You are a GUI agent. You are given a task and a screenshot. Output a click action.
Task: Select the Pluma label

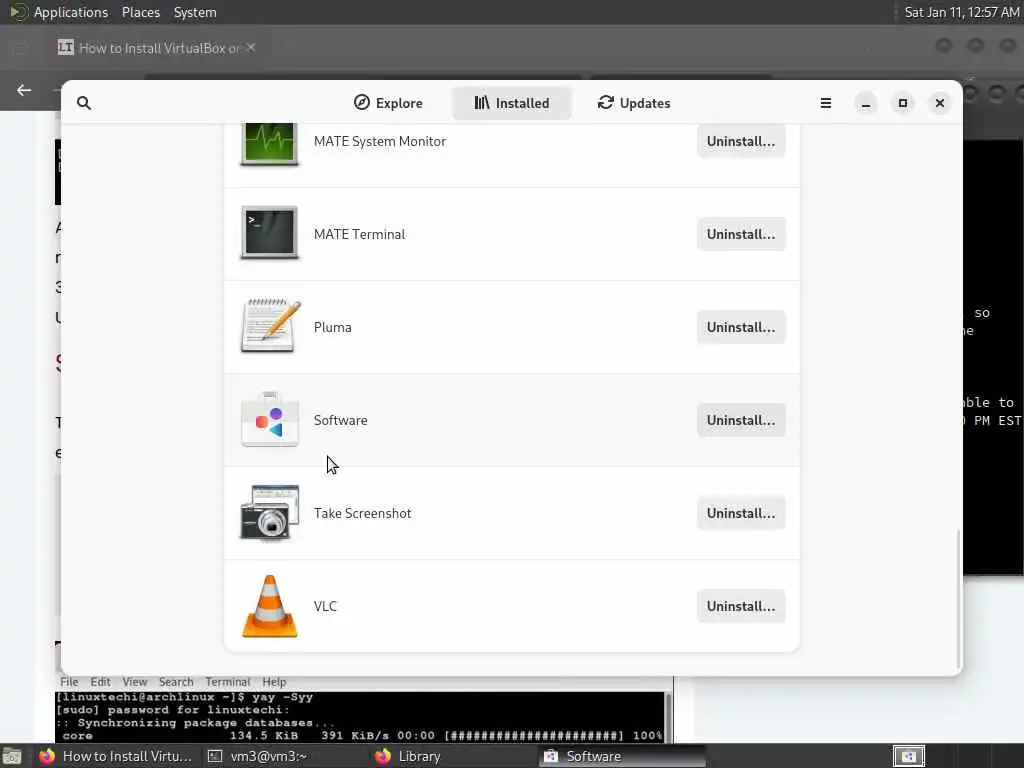pos(332,327)
